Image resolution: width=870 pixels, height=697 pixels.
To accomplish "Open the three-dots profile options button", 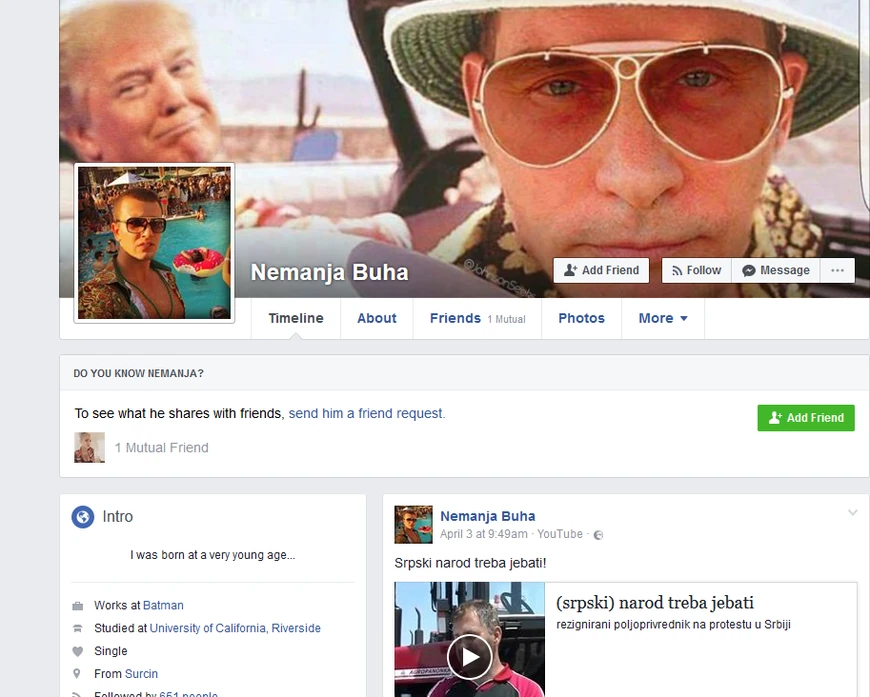I will [837, 270].
